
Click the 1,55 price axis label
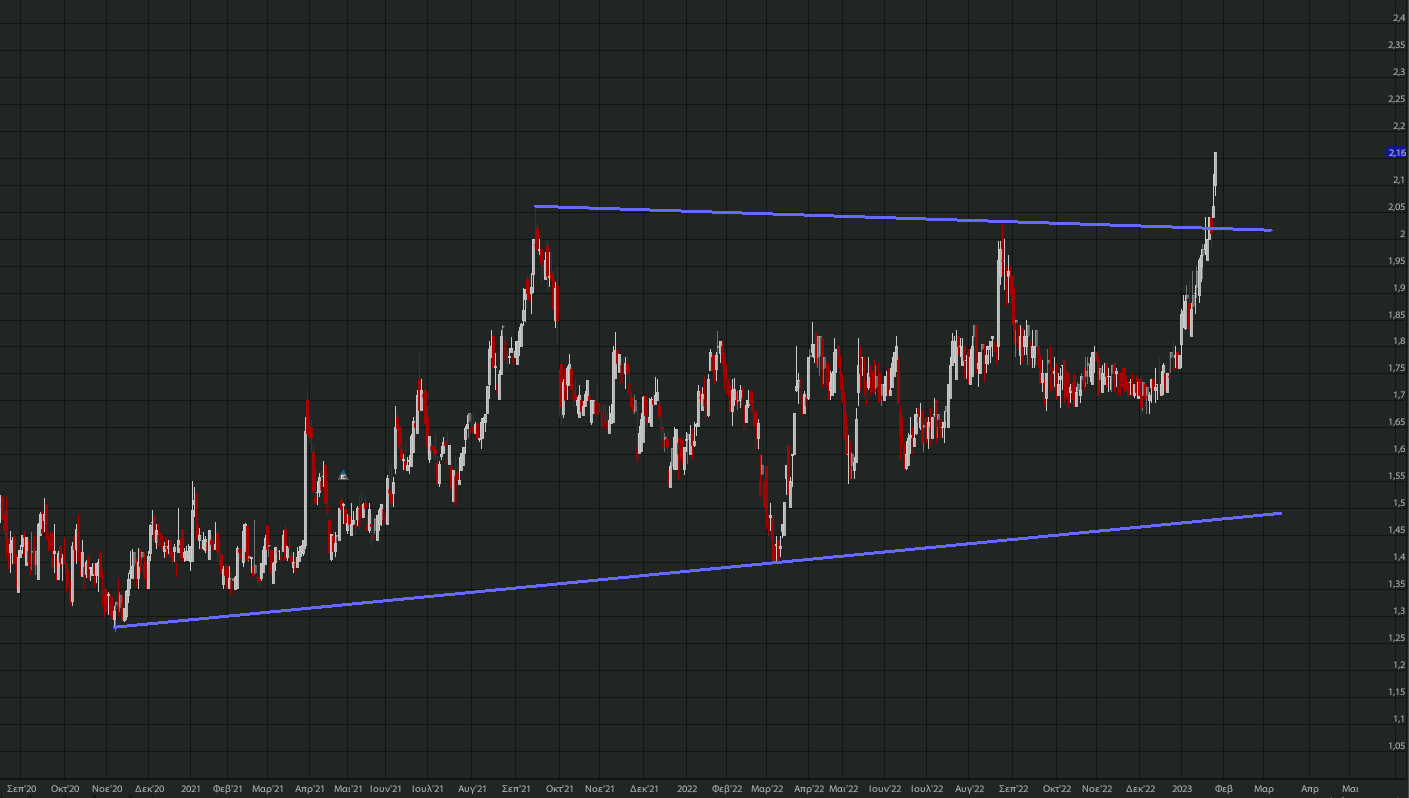(1397, 476)
